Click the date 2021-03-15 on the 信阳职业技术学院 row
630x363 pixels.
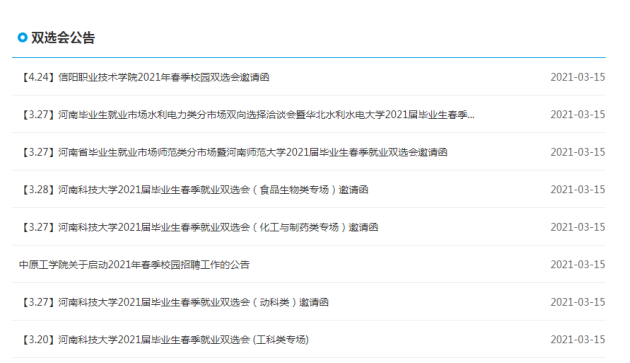[x=578, y=77]
